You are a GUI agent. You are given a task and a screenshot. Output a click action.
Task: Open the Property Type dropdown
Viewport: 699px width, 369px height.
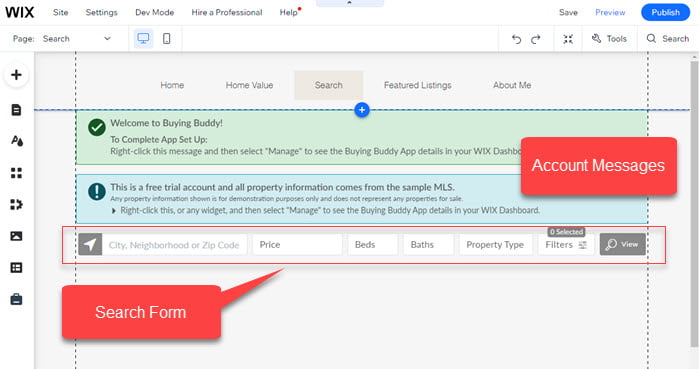pos(496,245)
